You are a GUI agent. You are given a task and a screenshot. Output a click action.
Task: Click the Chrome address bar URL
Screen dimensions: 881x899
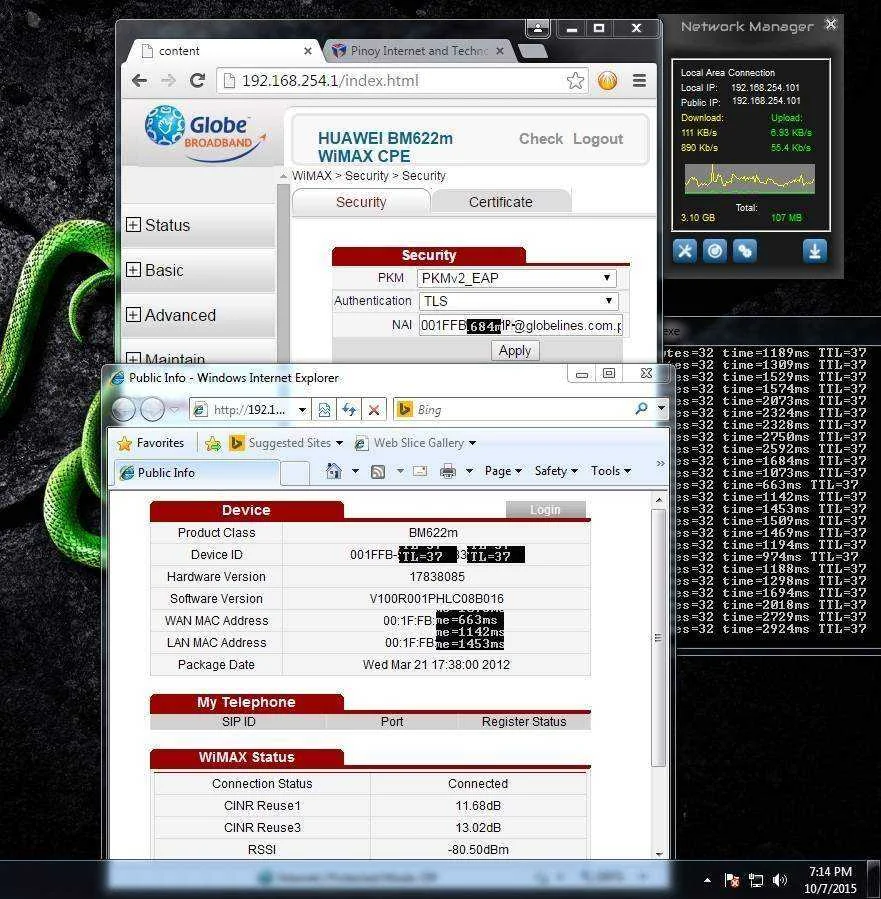(330, 81)
